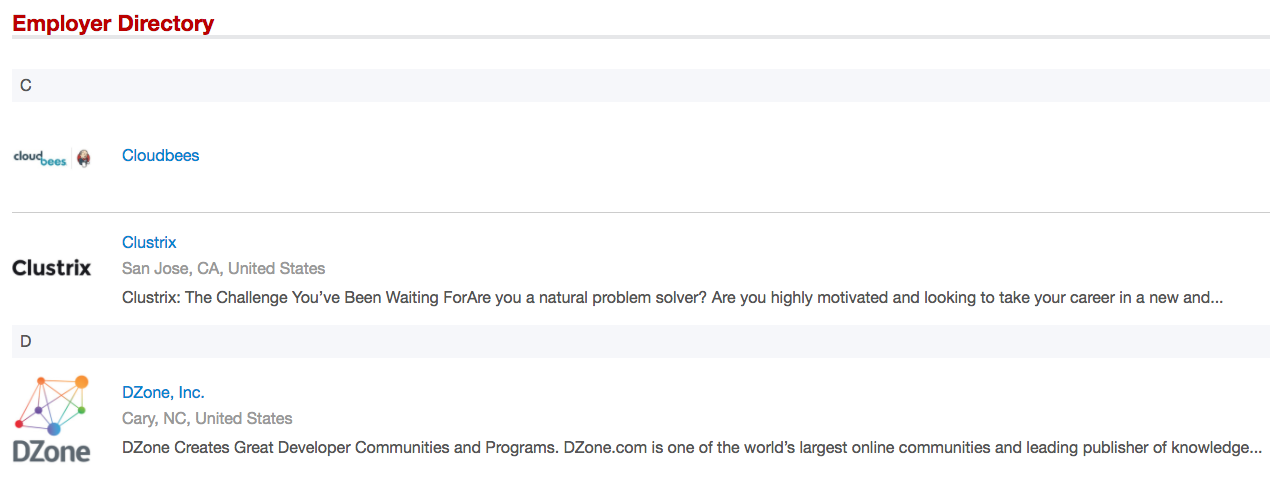Click the Cloudbees company logo
Viewport: 1278px width, 478px height.
40,157
